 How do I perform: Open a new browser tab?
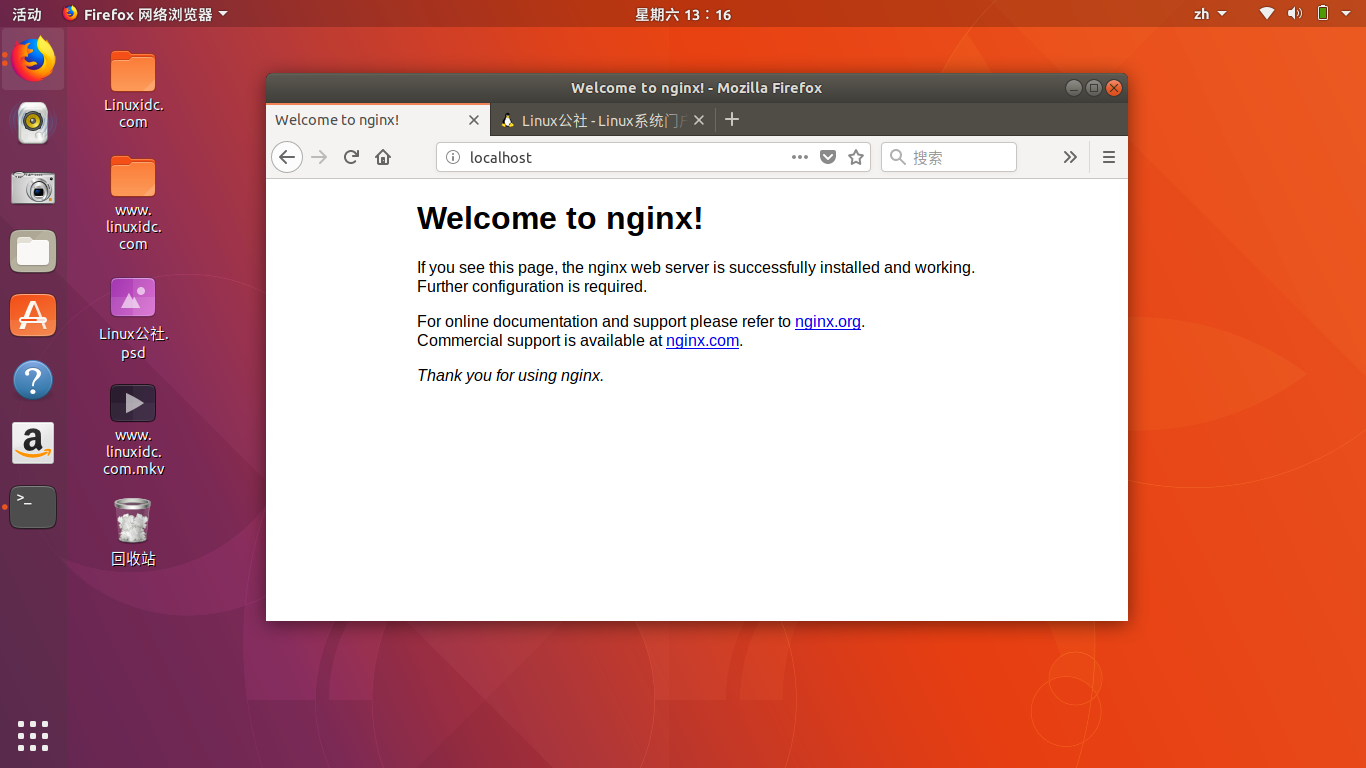click(x=732, y=119)
